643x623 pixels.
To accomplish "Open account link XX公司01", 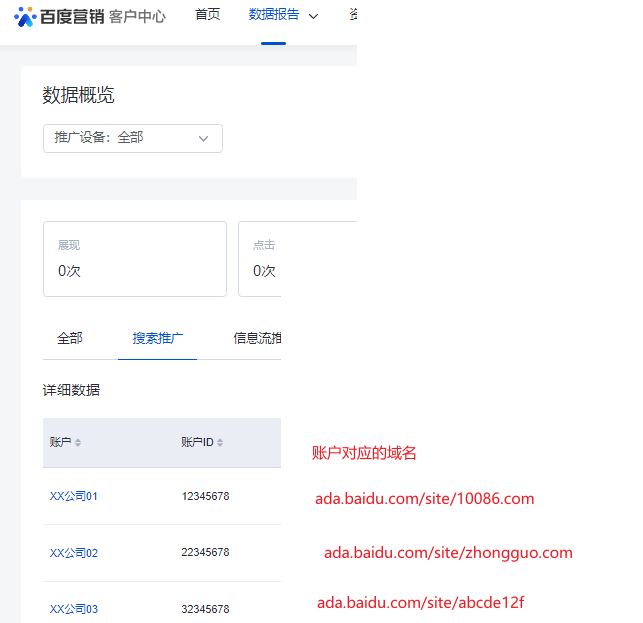I will pos(74,496).
